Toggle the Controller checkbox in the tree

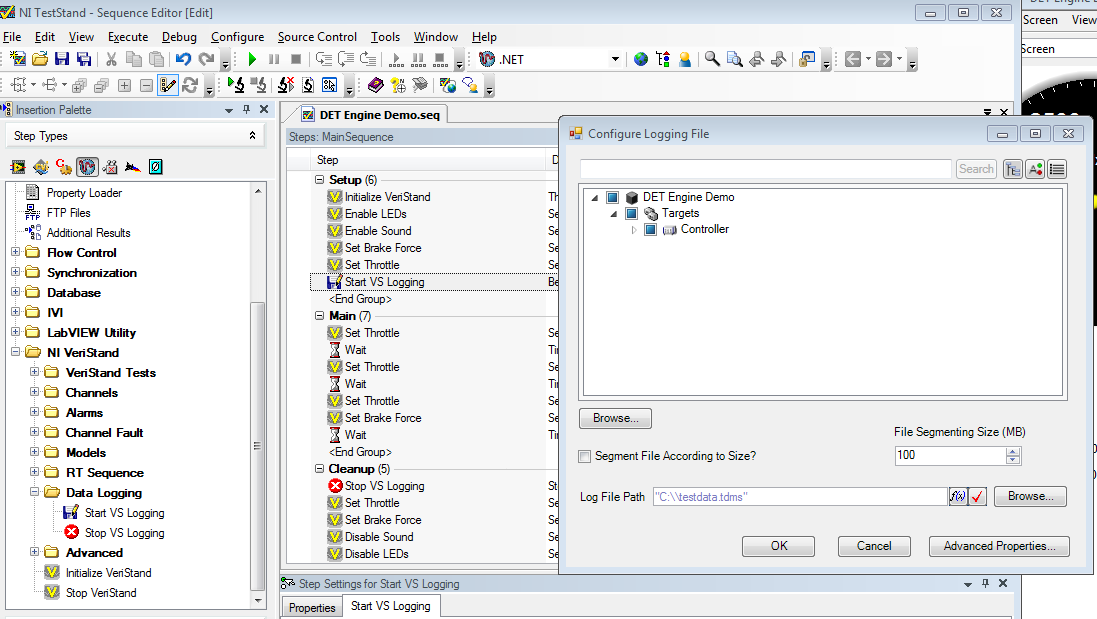650,230
